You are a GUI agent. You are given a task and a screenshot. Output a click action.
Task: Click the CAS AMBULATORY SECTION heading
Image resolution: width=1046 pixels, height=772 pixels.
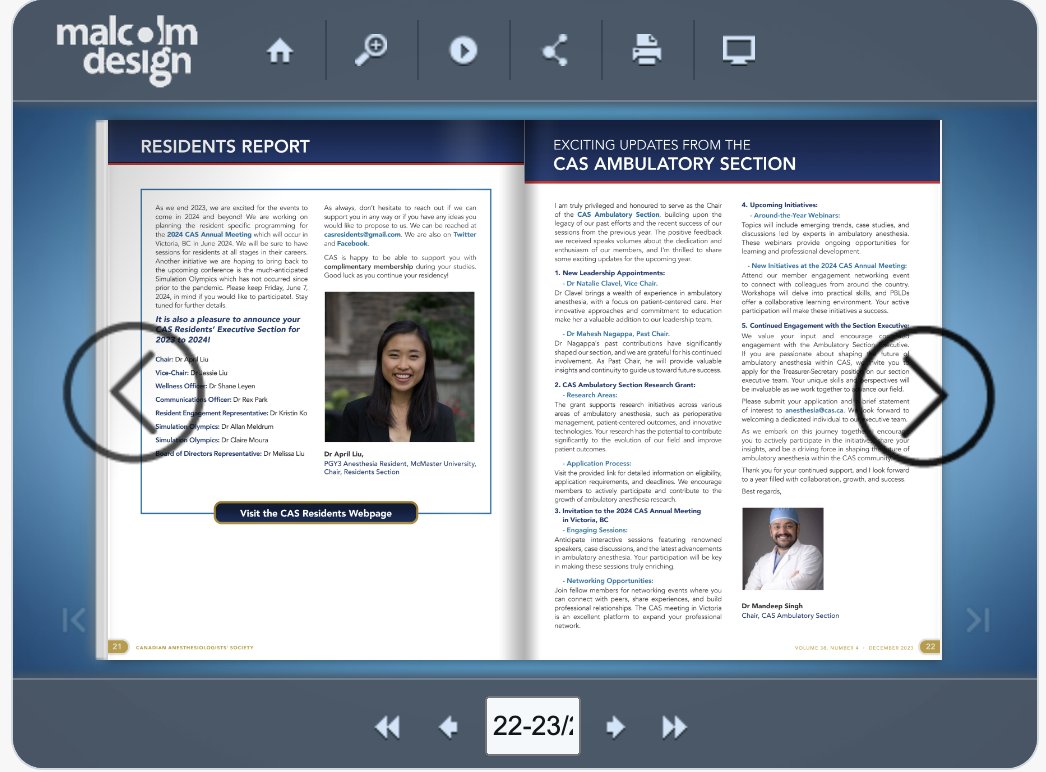click(x=674, y=163)
